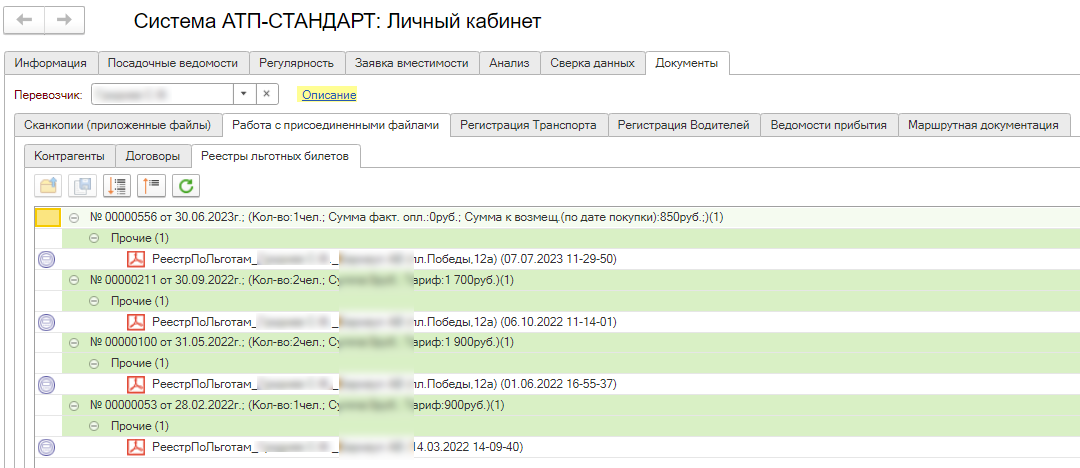Click the navigate forward arrow button
The width and height of the screenshot is (1080, 468).
pos(64,20)
